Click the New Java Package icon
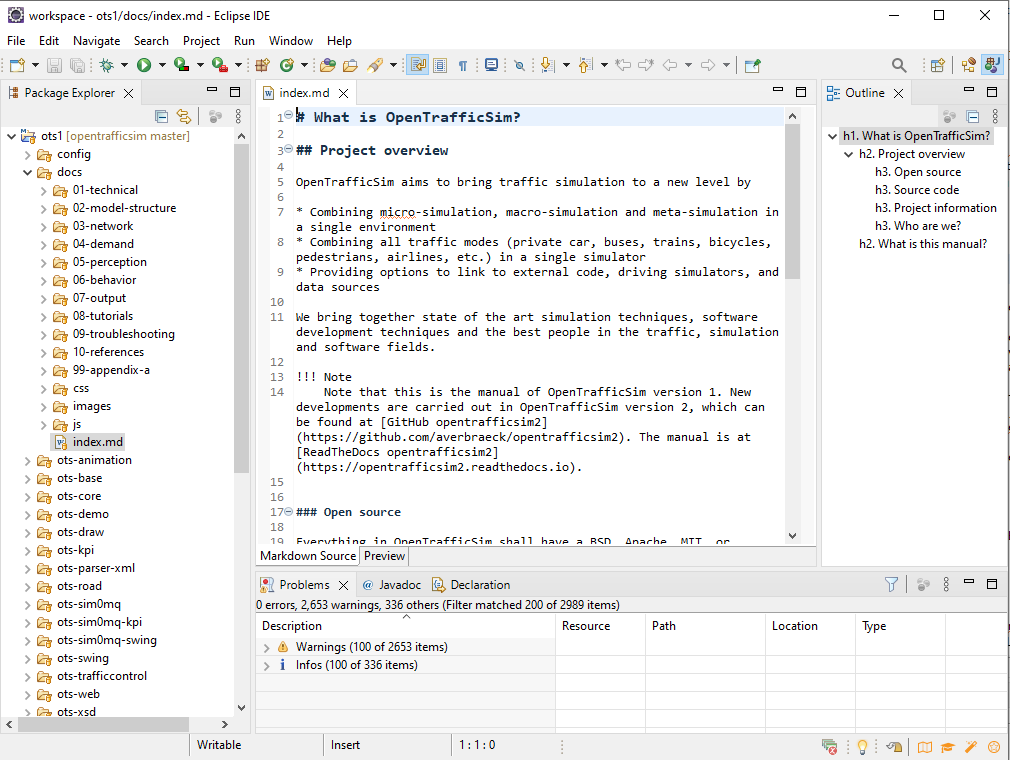This screenshot has width=1010, height=760. point(262,65)
